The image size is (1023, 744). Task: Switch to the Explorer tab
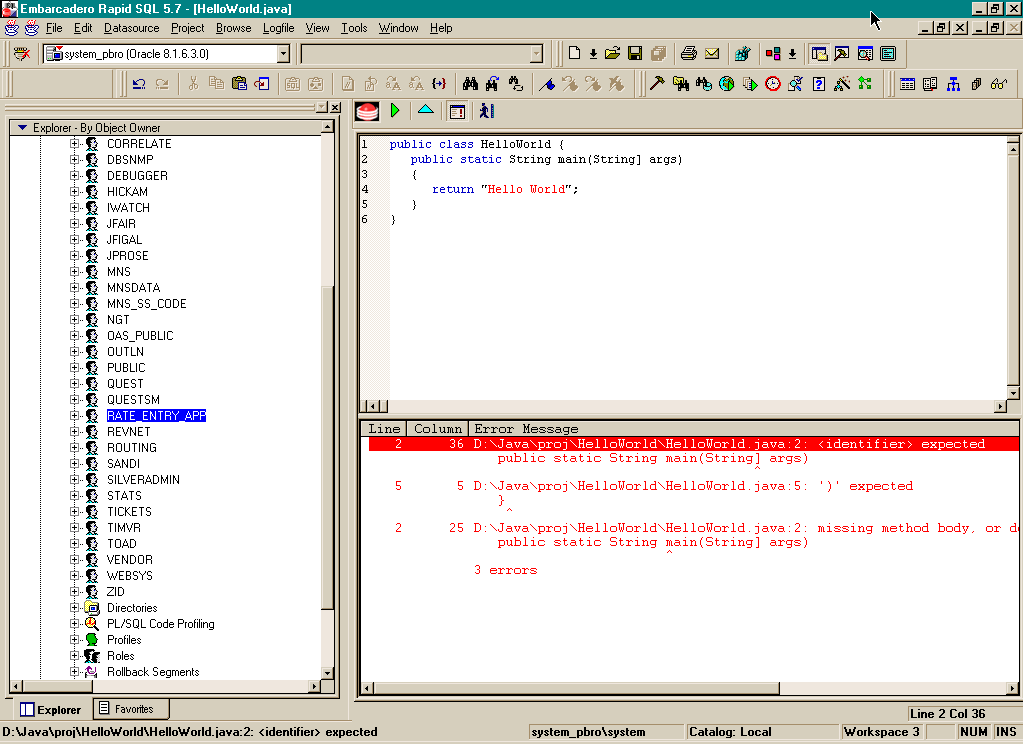(x=51, y=709)
